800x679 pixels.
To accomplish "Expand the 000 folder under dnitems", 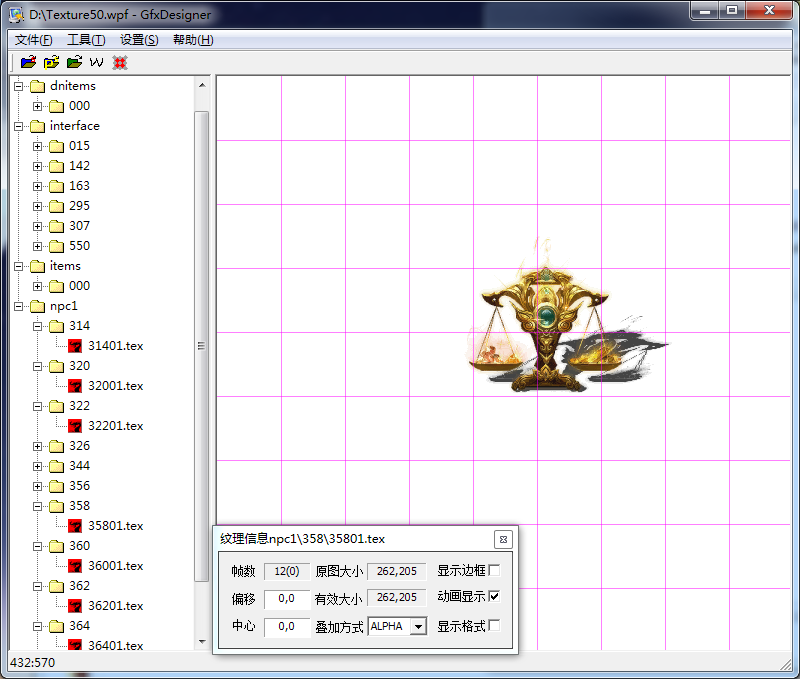I will coord(38,106).
